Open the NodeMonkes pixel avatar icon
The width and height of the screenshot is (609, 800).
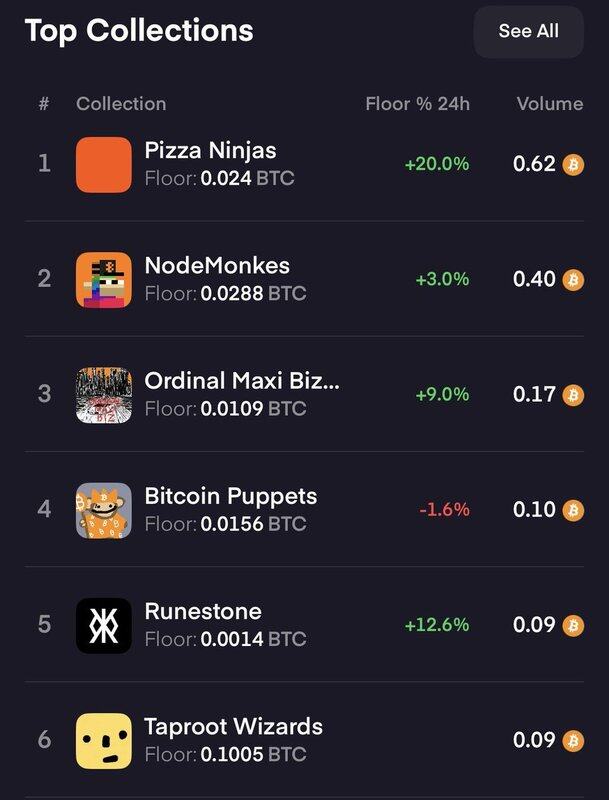(104, 279)
